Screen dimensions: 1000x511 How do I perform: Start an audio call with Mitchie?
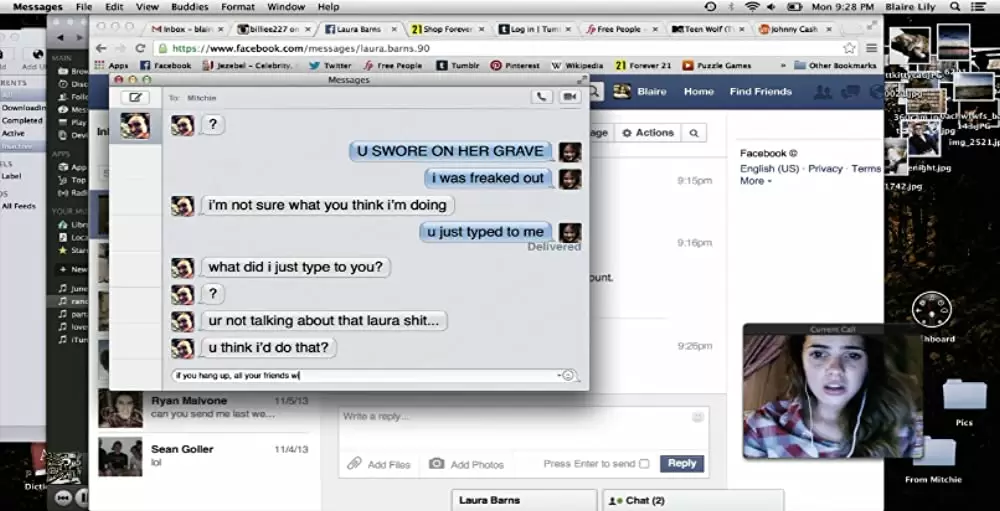point(542,97)
